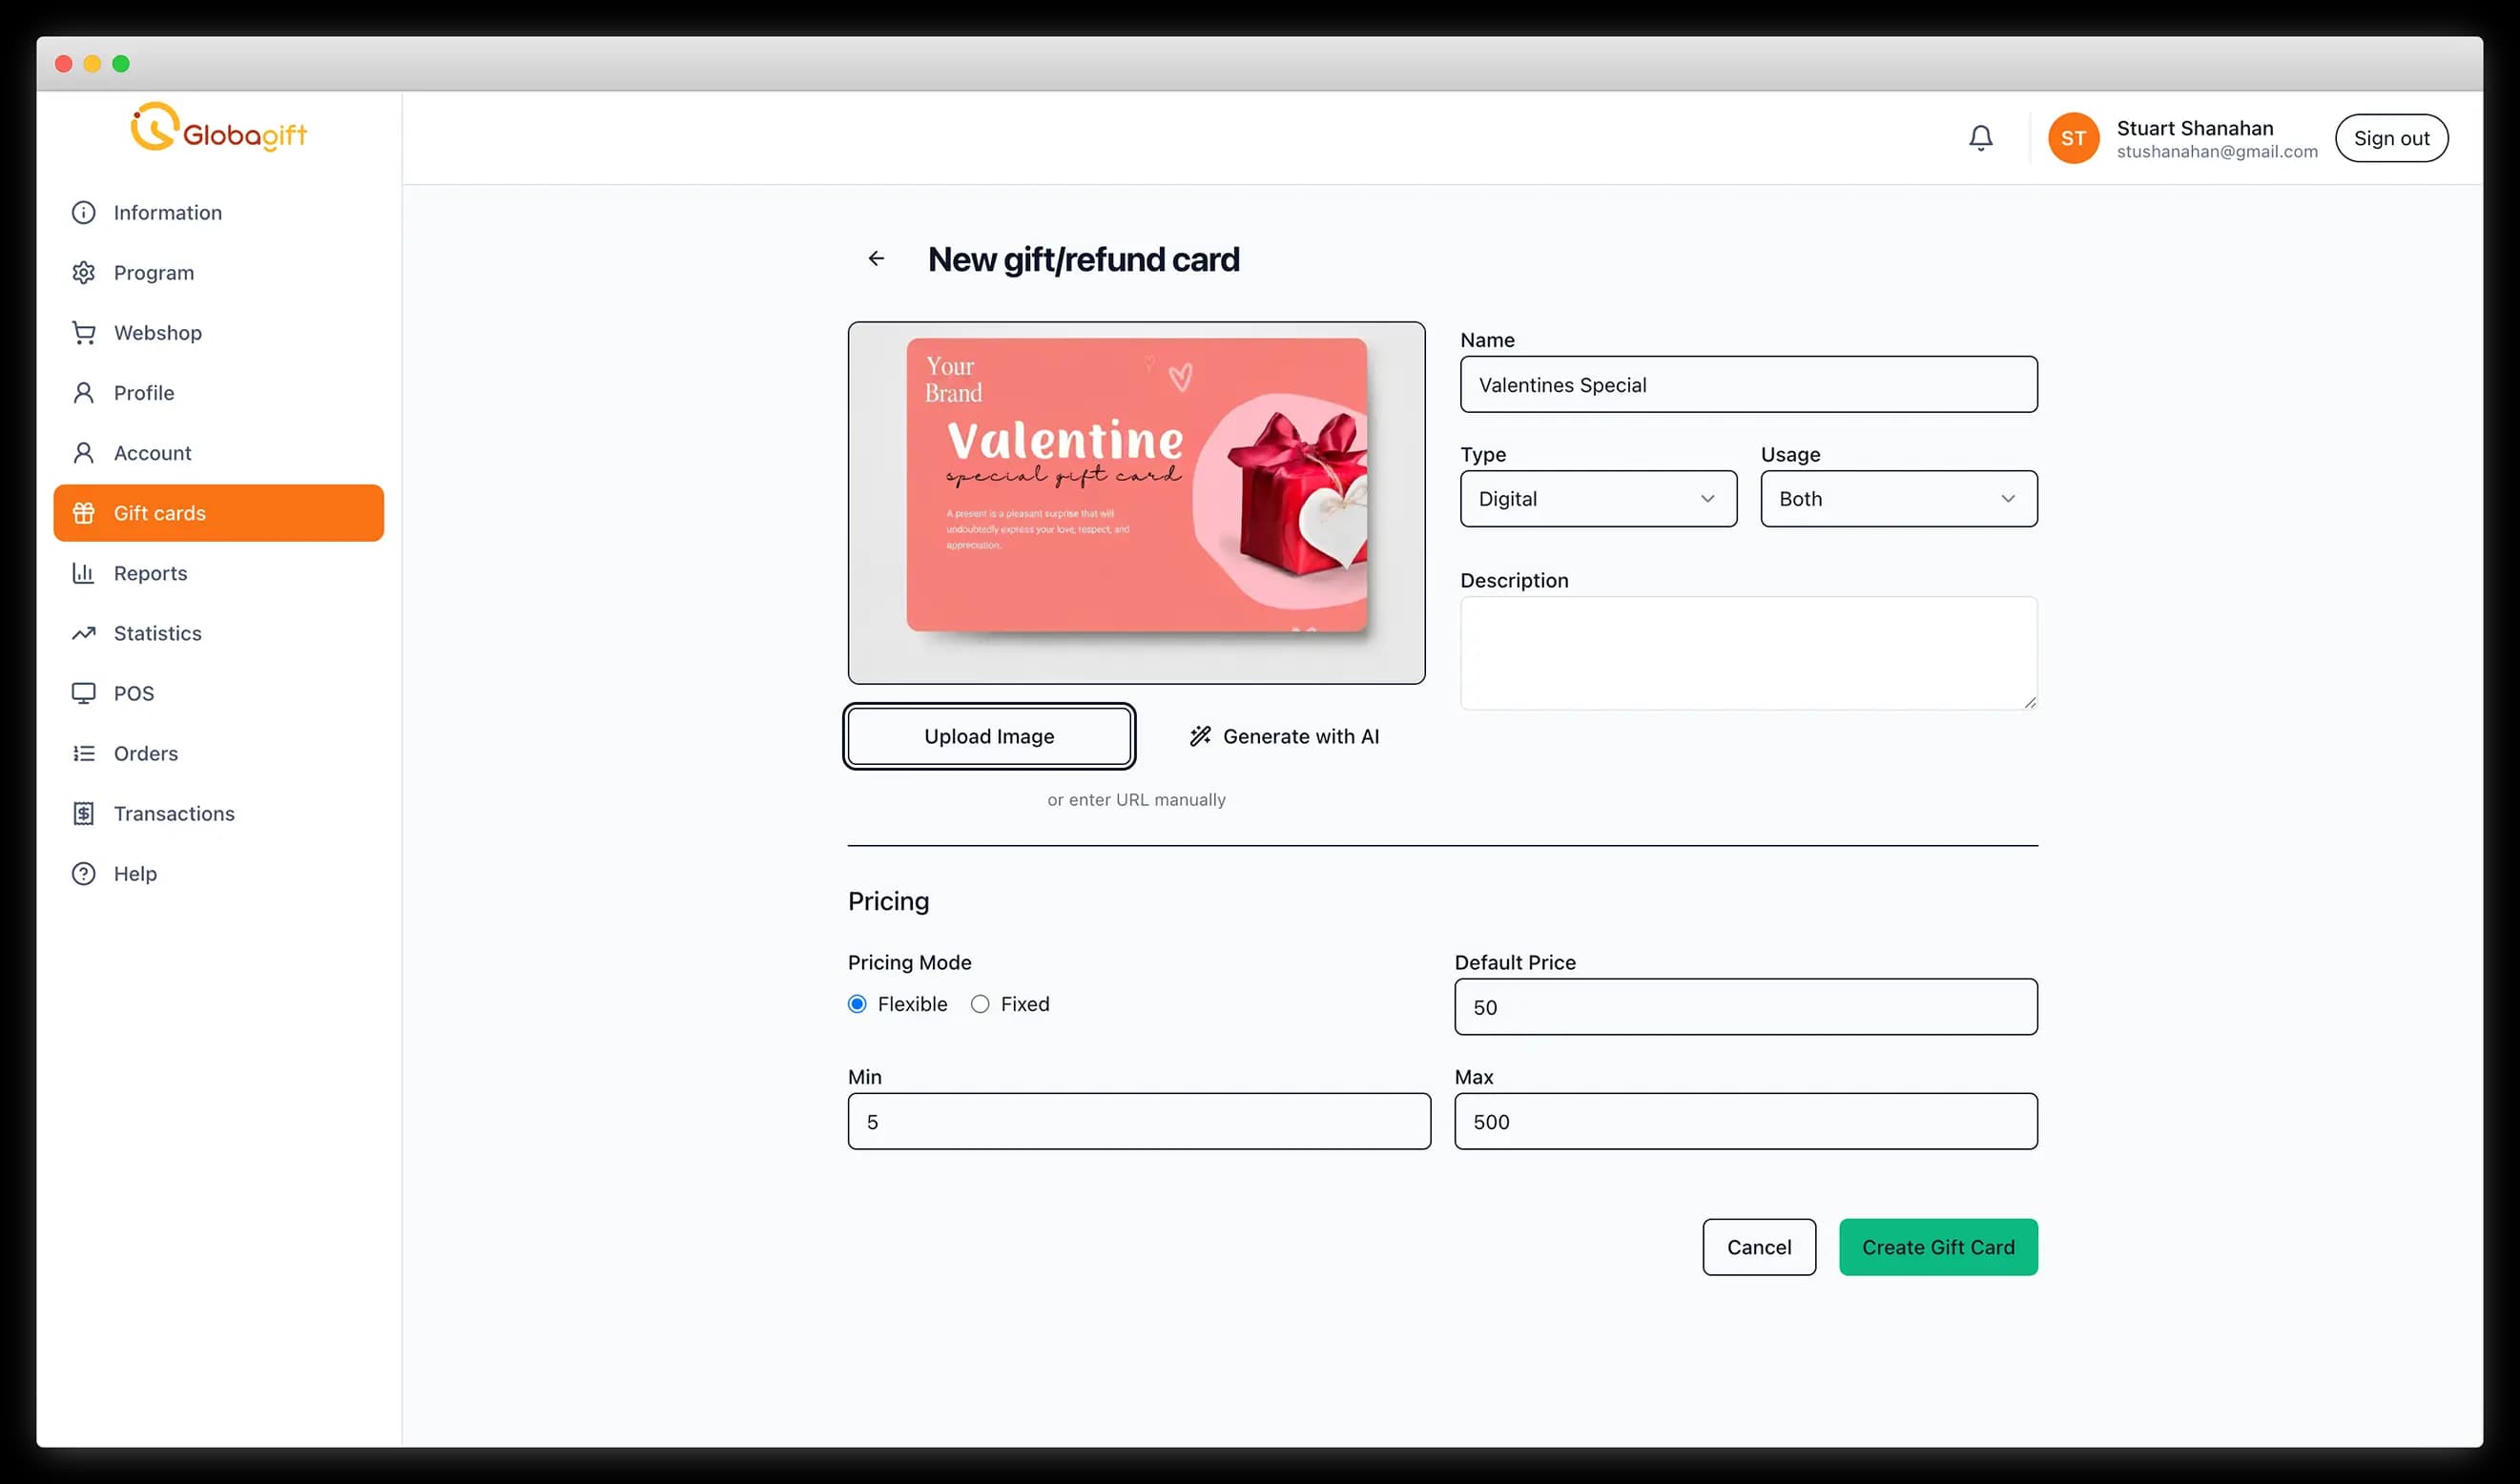Click the Gift cards gift icon

(x=84, y=513)
